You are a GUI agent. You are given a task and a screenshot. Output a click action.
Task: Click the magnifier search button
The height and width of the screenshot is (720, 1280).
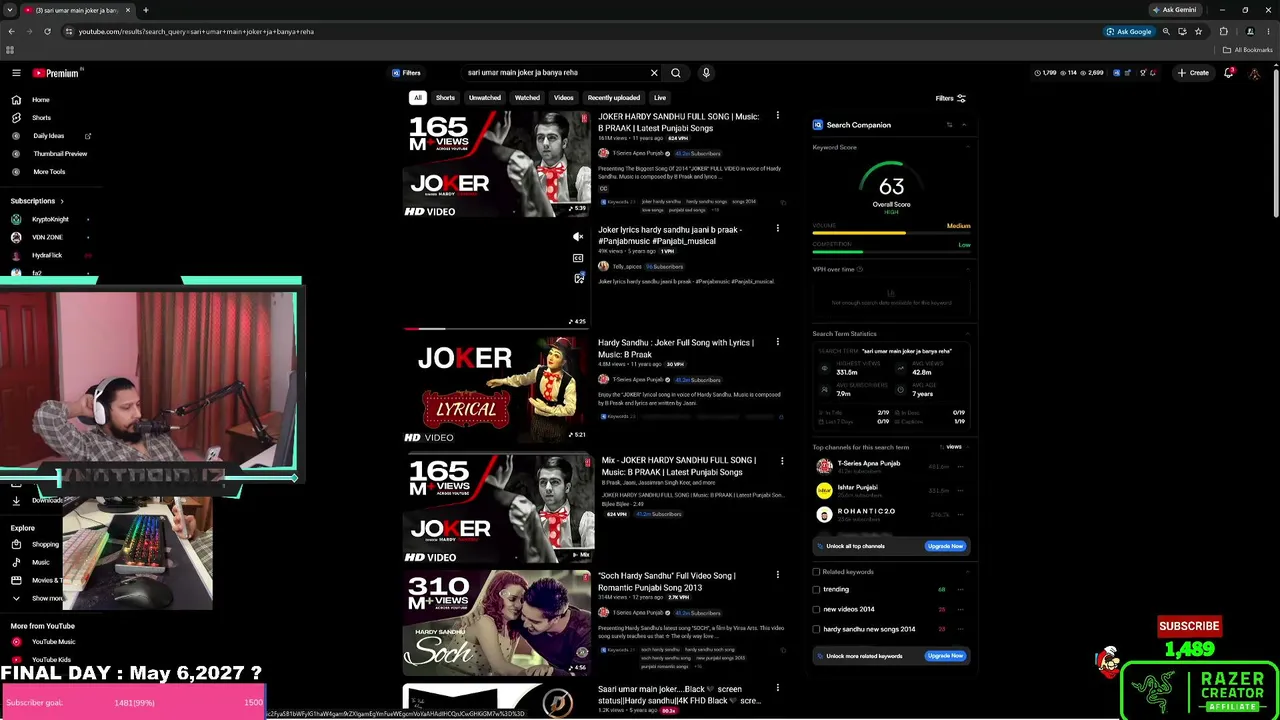[676, 73]
